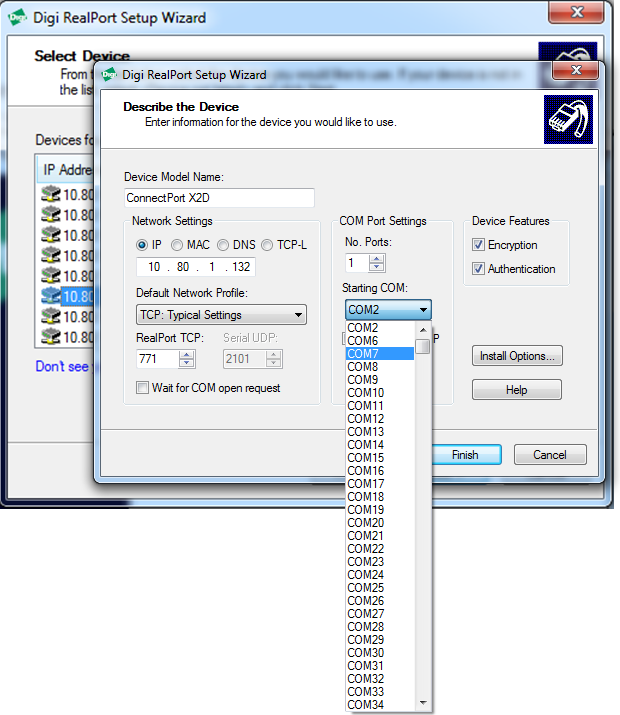The width and height of the screenshot is (620, 715).
Task: Click the Device Model Name field
Action: pos(219,198)
